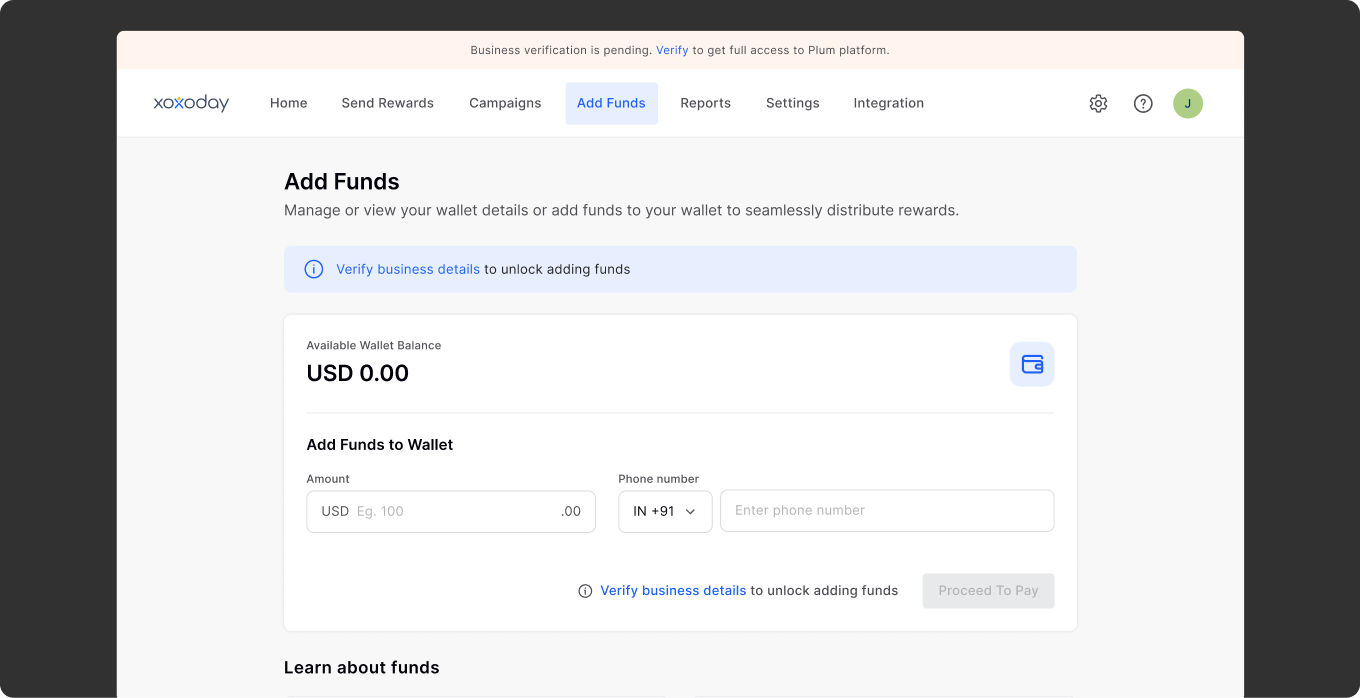Click the USD 0.00 balance value
The height and width of the screenshot is (698, 1360).
(357, 374)
